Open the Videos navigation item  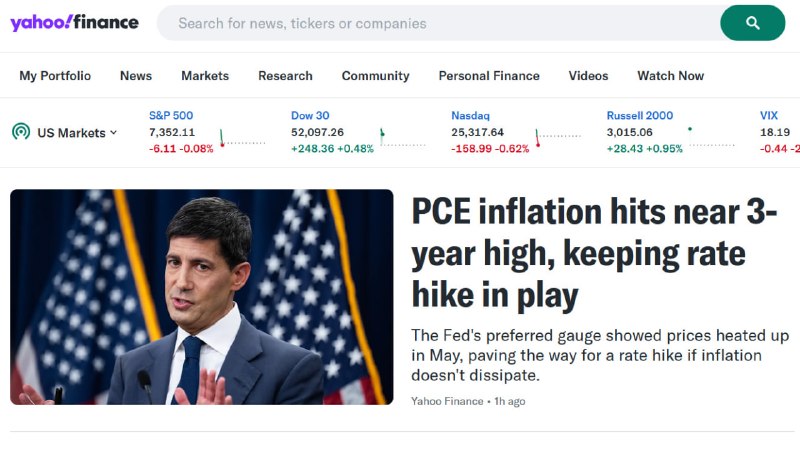(588, 76)
